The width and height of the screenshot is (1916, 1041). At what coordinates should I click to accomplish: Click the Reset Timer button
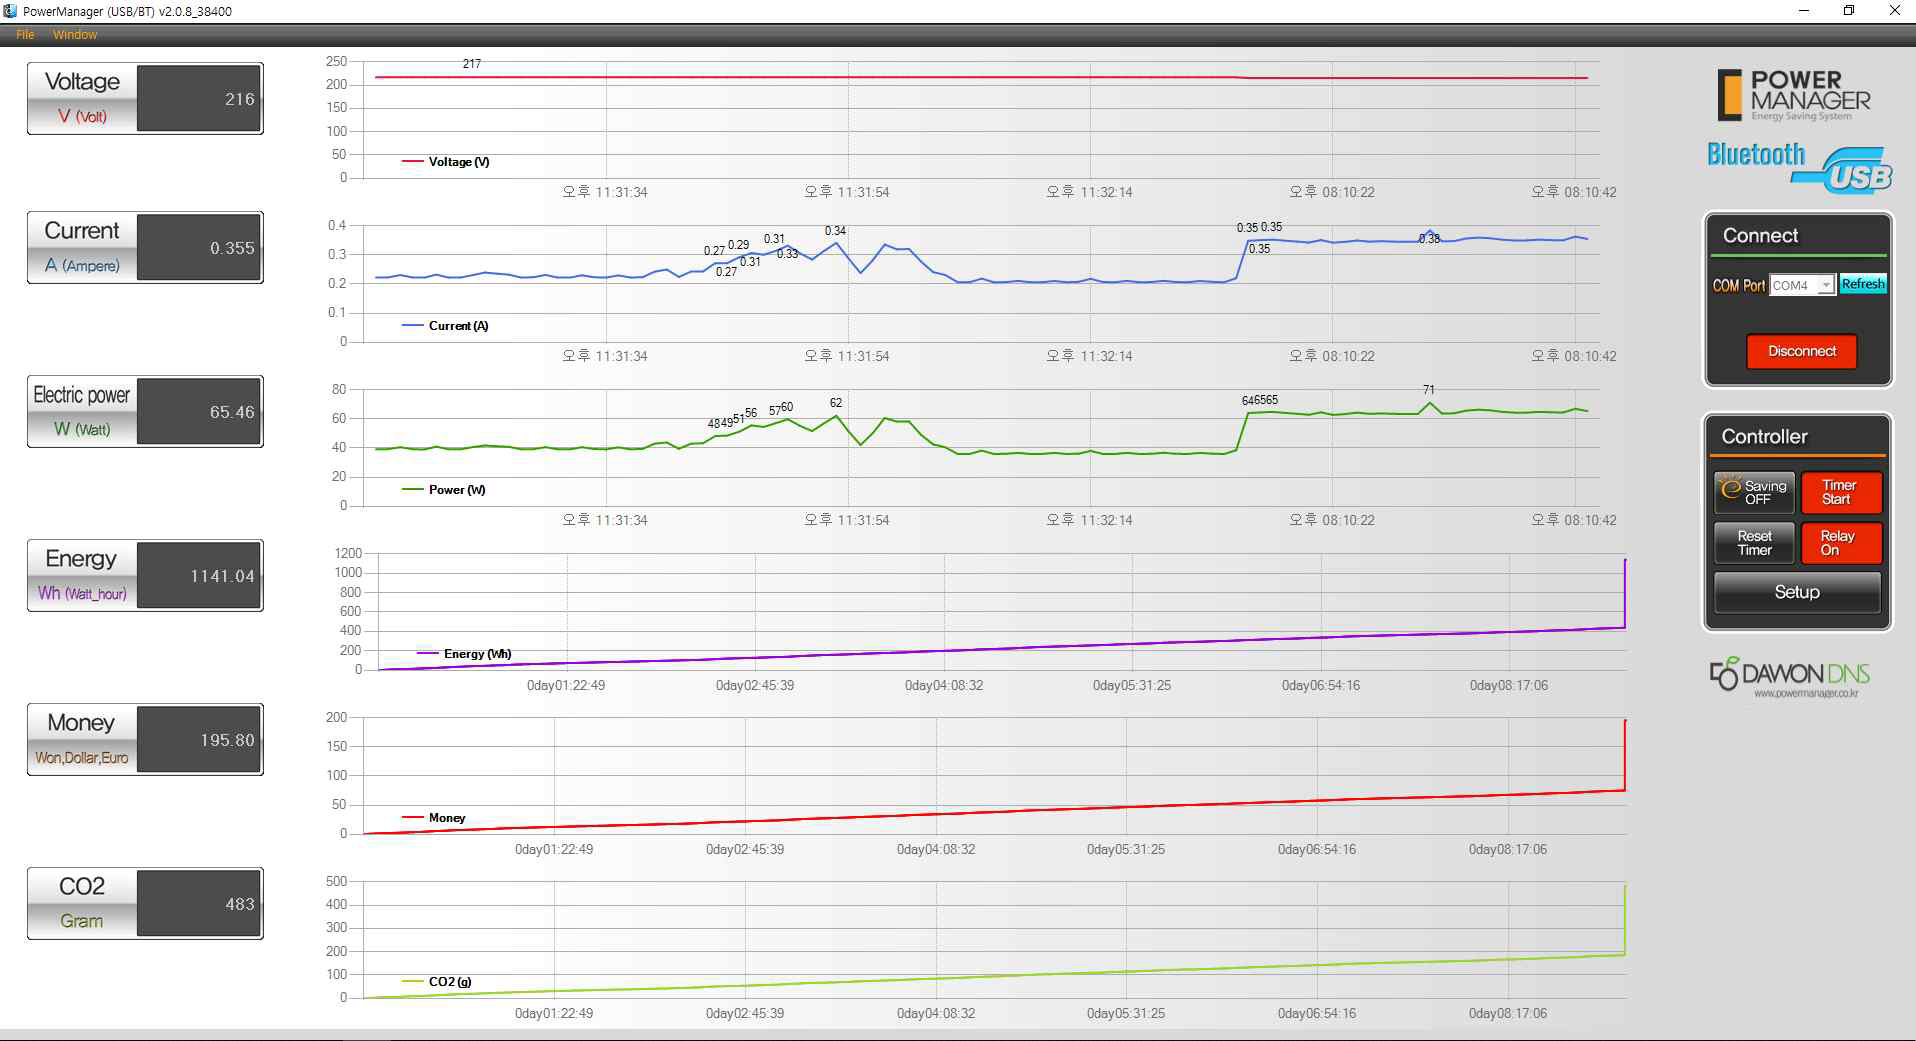point(1755,543)
